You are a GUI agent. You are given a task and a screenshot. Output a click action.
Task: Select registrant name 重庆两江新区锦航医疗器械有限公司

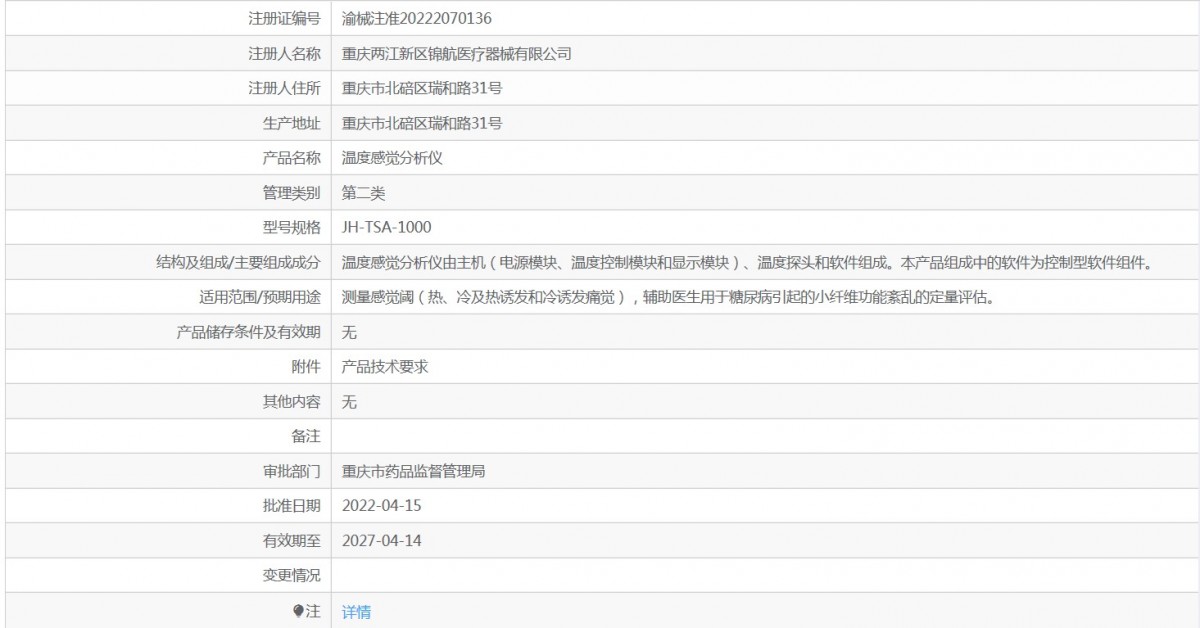point(457,53)
